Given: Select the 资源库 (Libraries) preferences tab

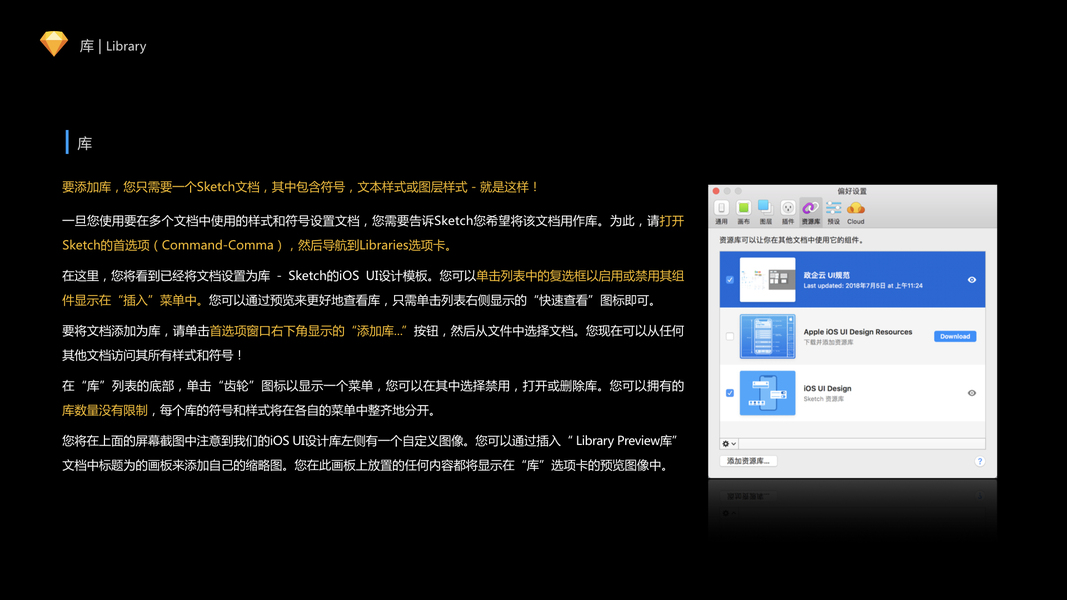Looking at the screenshot, I should 810,212.
